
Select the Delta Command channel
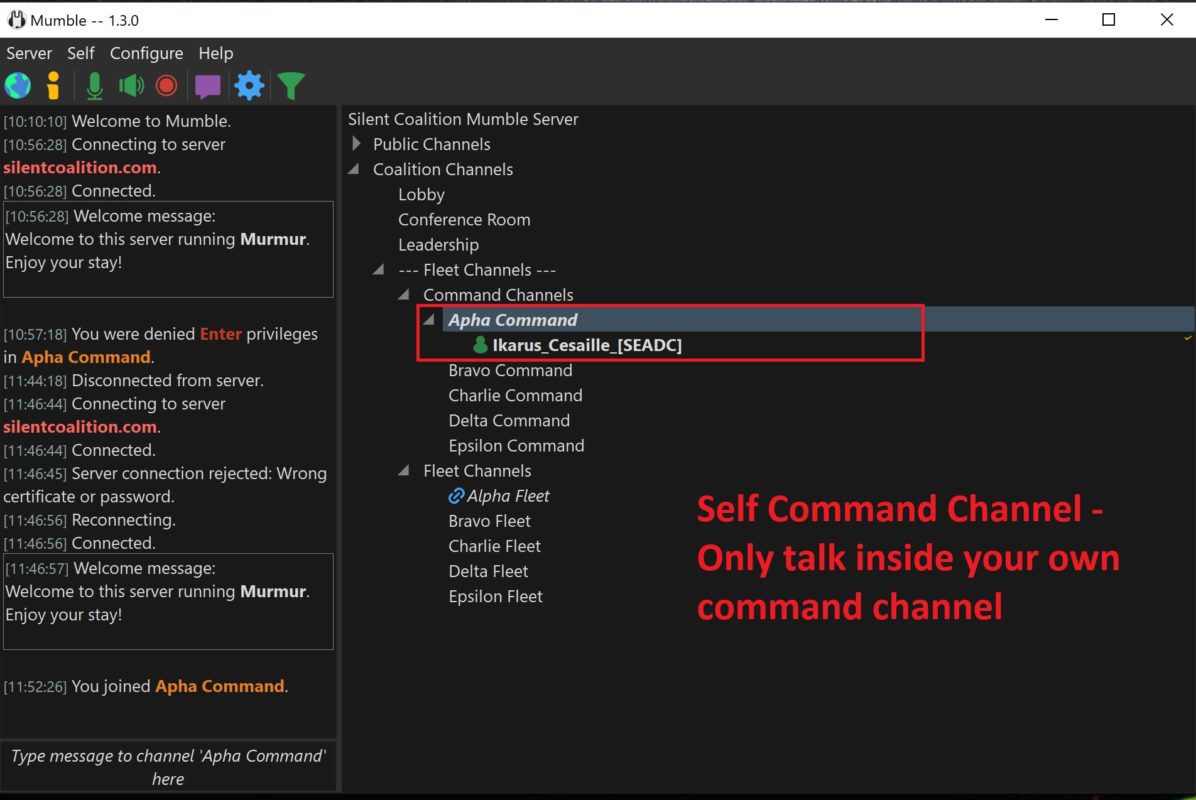click(x=509, y=420)
